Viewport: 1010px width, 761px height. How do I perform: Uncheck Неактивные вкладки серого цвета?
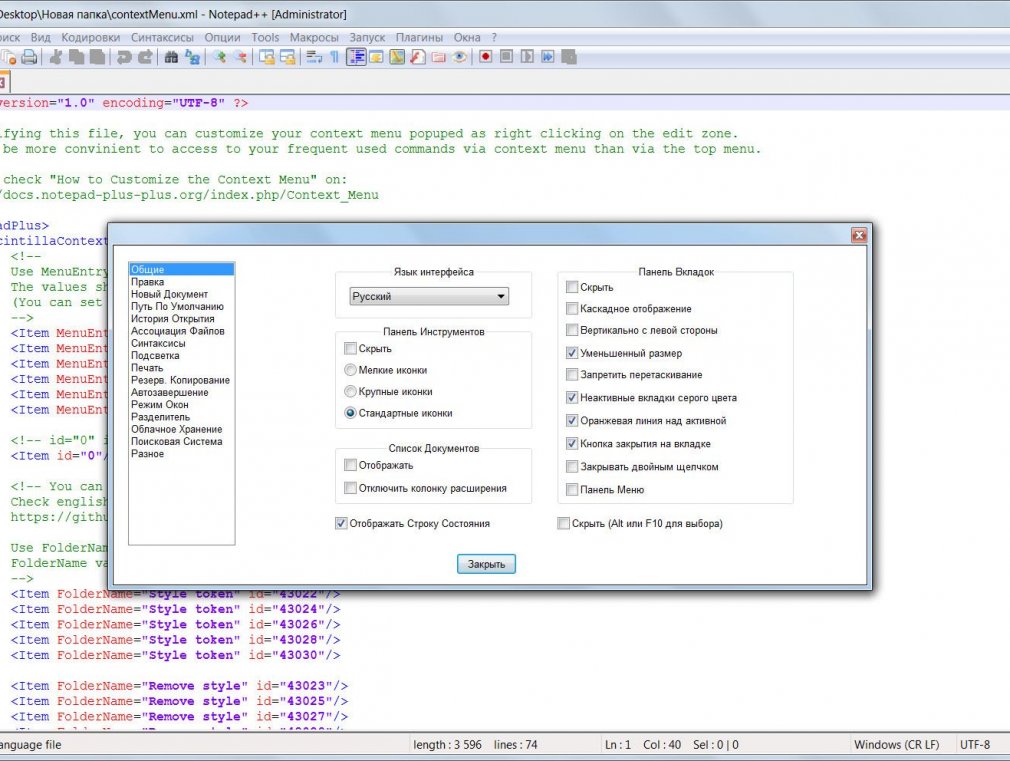pyautogui.click(x=572, y=398)
